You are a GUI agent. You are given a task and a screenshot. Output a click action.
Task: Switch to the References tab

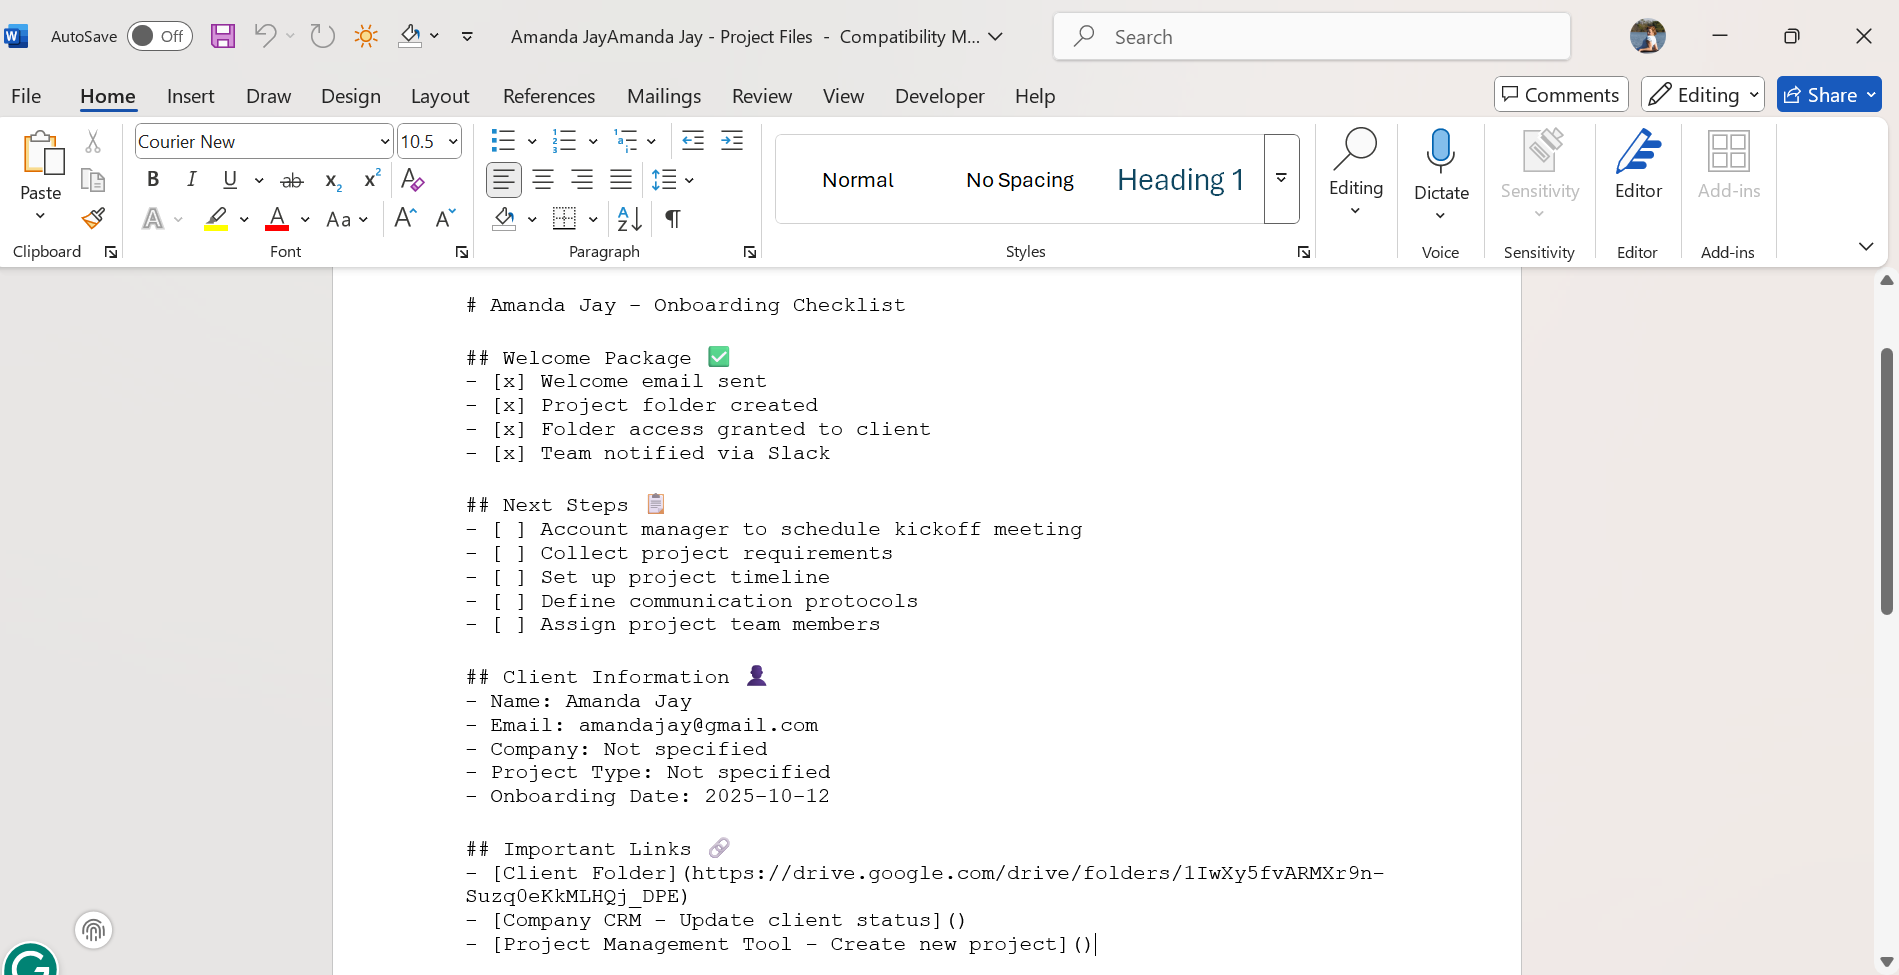[548, 96]
